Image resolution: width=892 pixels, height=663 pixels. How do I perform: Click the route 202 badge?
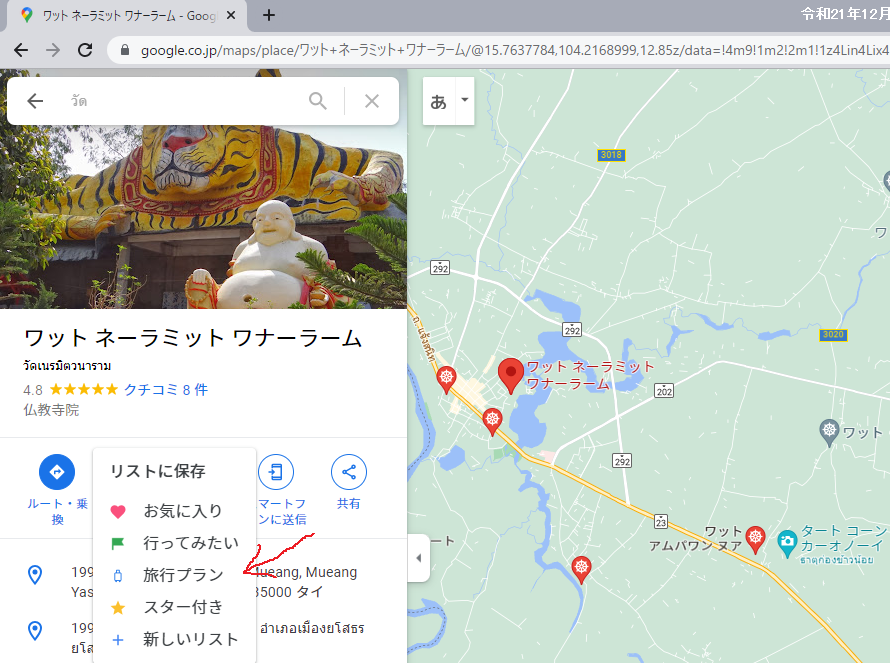664,391
